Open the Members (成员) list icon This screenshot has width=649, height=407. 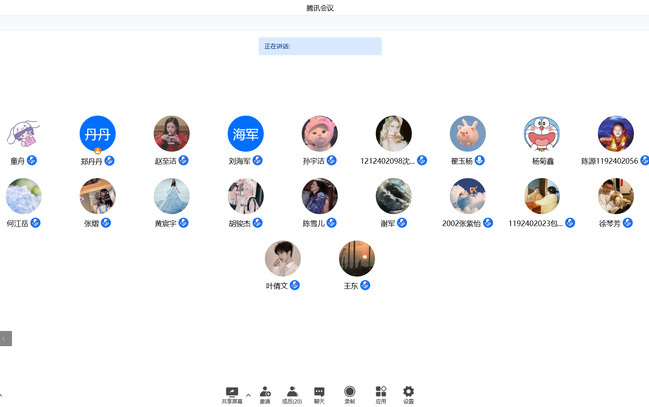(x=292, y=392)
